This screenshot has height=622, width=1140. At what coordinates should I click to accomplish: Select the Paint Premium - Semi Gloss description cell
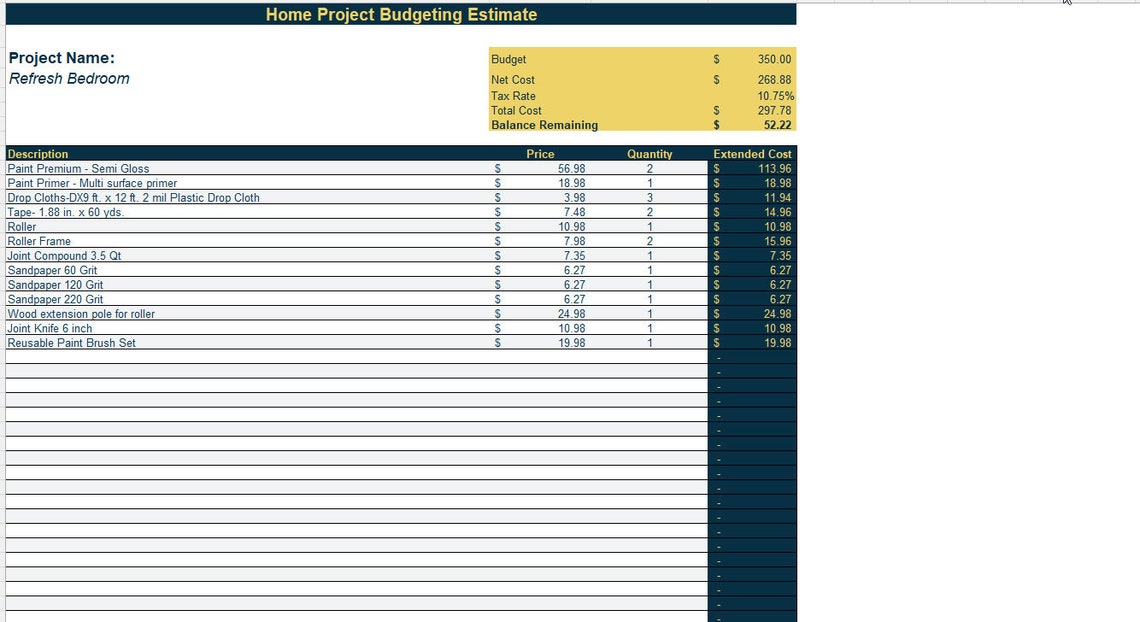80,169
